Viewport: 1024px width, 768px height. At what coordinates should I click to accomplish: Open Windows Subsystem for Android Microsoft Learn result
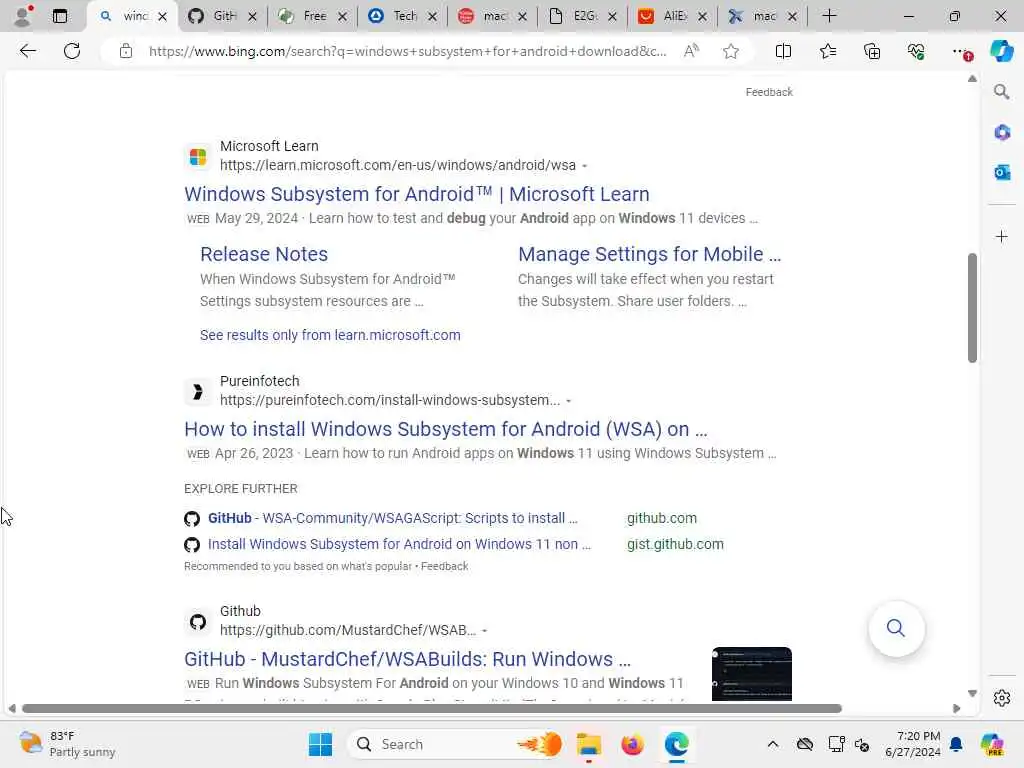click(x=417, y=194)
